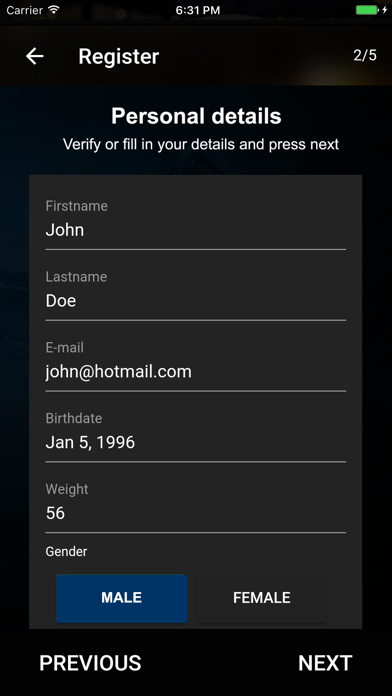Tap the Gender label
The height and width of the screenshot is (696, 392).
coord(66,552)
